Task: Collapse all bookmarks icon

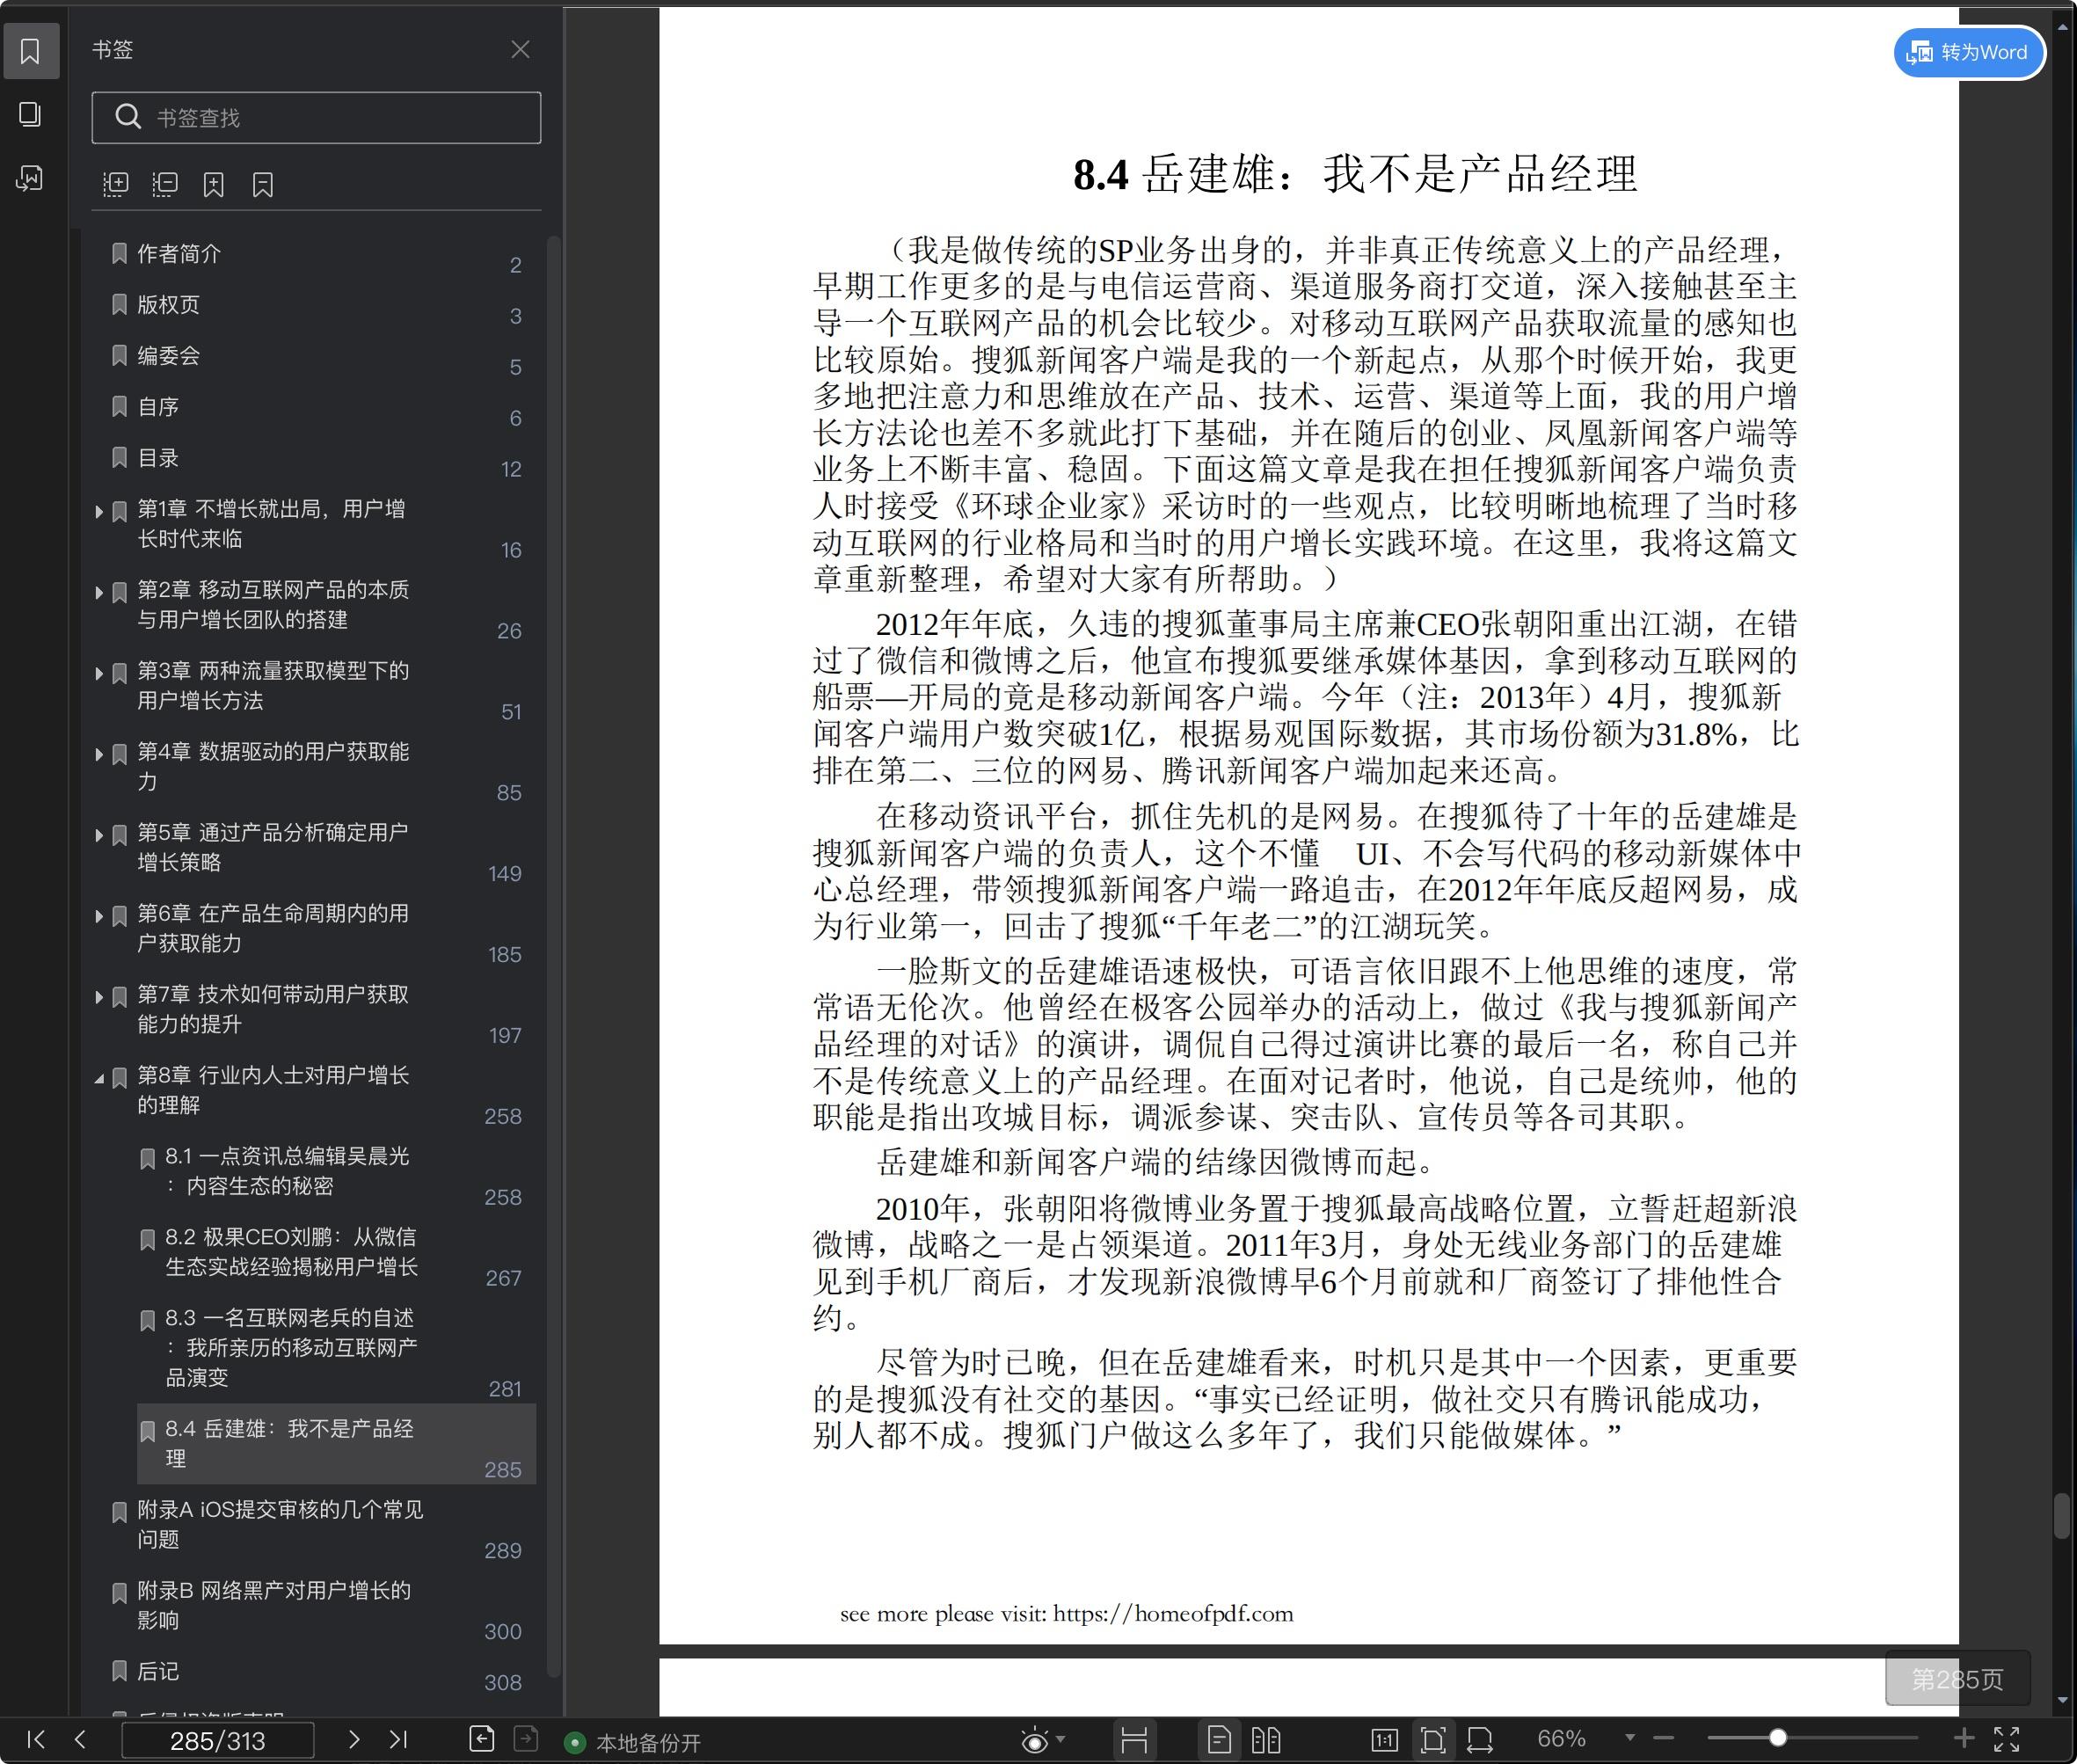Action: pyautogui.click(x=165, y=184)
